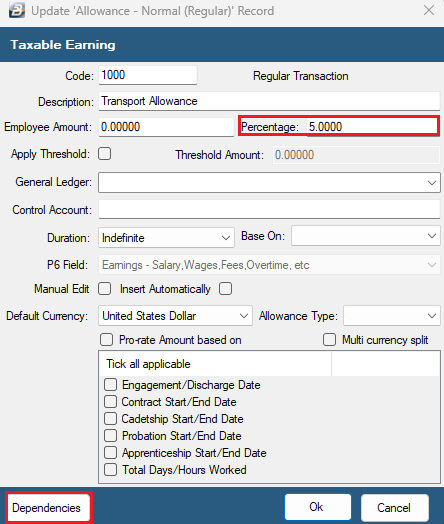Expand Default Currency United States Dollar dropdown
The height and width of the screenshot is (524, 444).
pos(175,316)
